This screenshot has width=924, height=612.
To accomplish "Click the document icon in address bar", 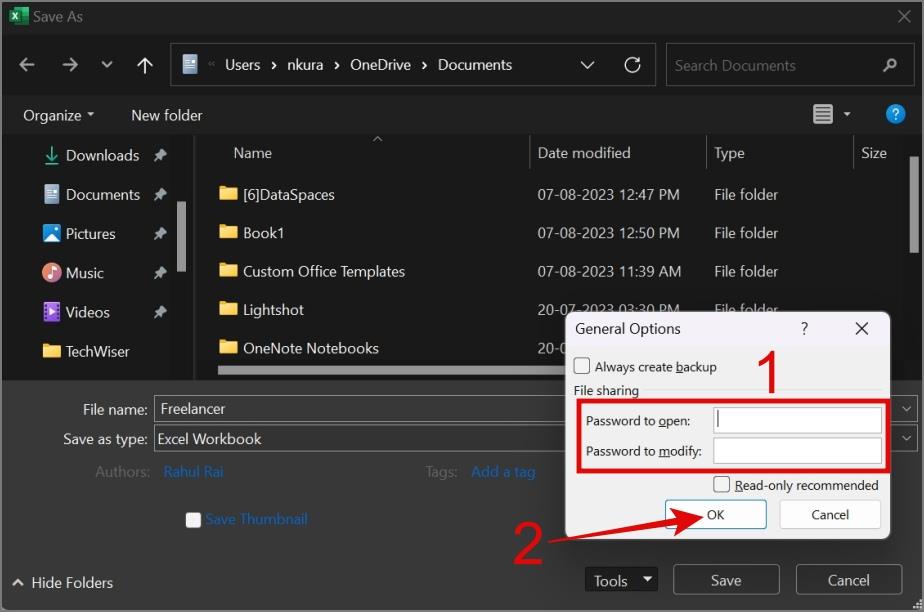I will pyautogui.click(x=190, y=64).
